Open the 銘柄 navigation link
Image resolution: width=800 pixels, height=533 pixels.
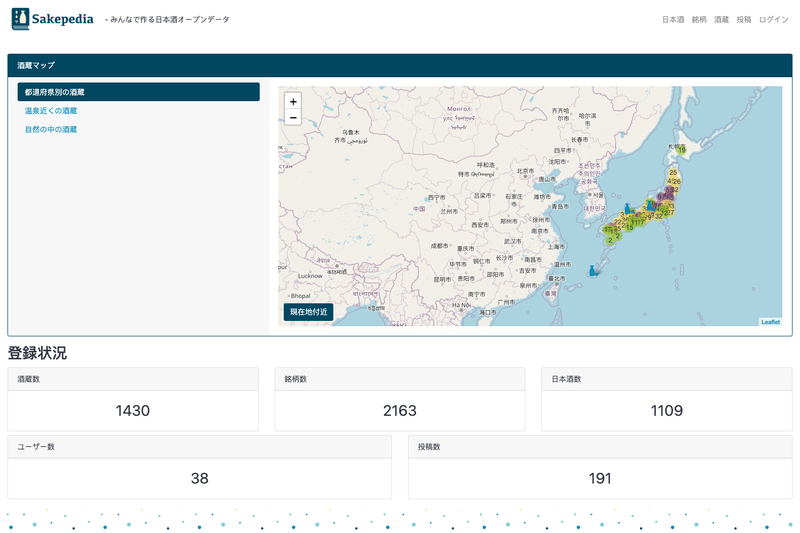(x=699, y=19)
